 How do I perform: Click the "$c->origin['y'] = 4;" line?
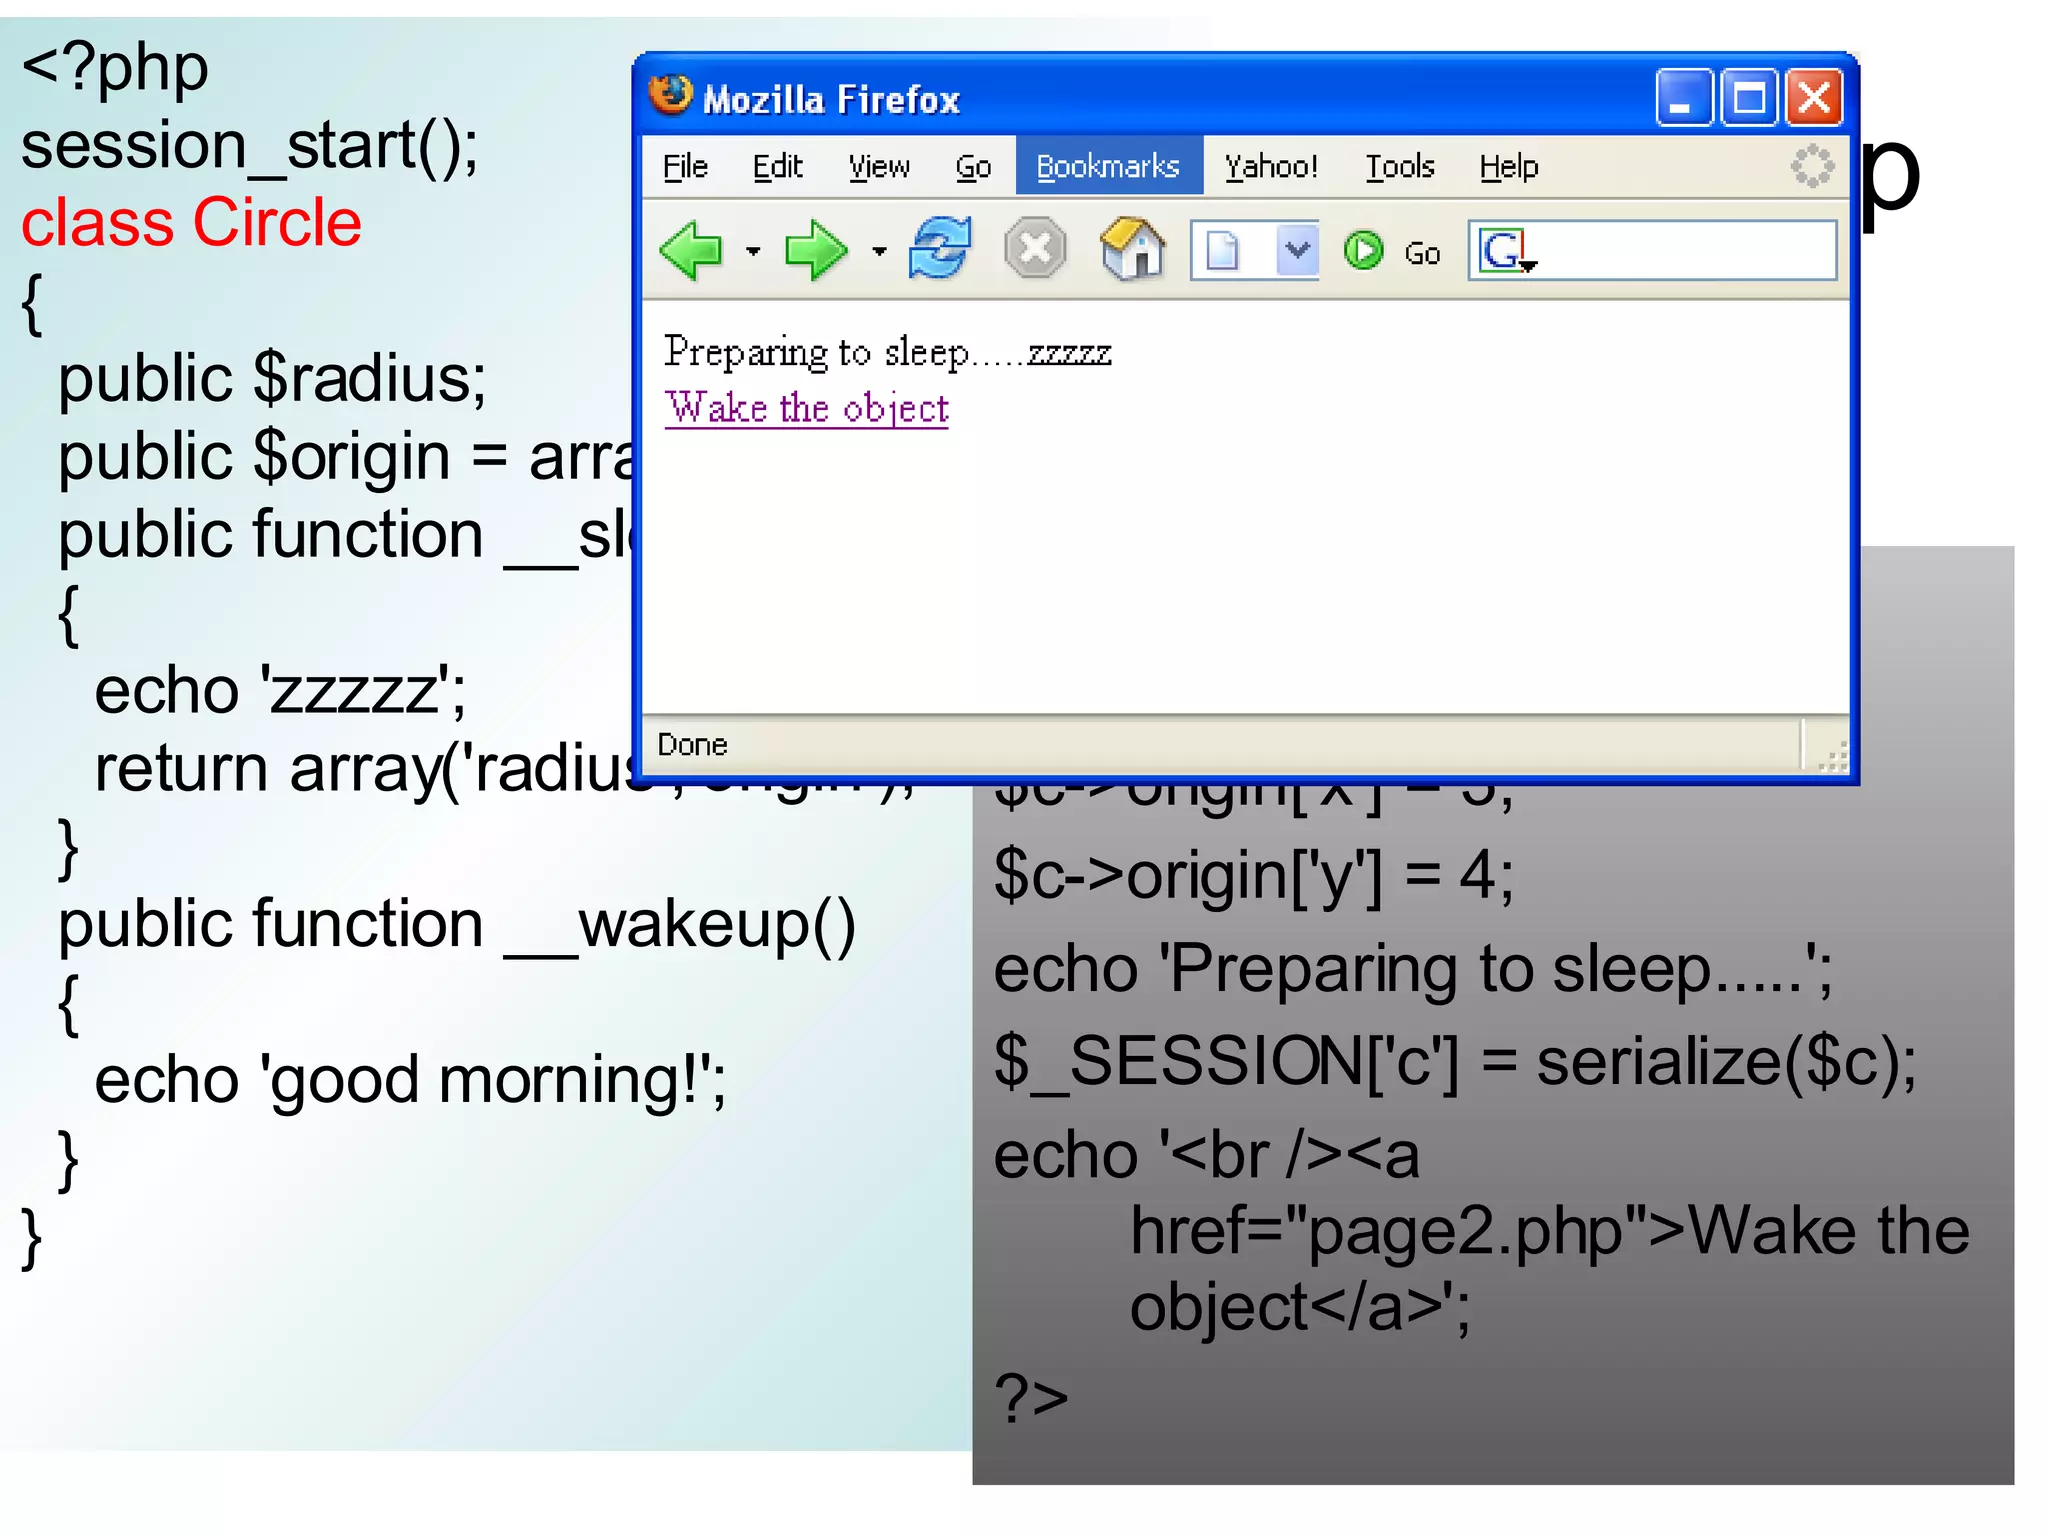1253,878
